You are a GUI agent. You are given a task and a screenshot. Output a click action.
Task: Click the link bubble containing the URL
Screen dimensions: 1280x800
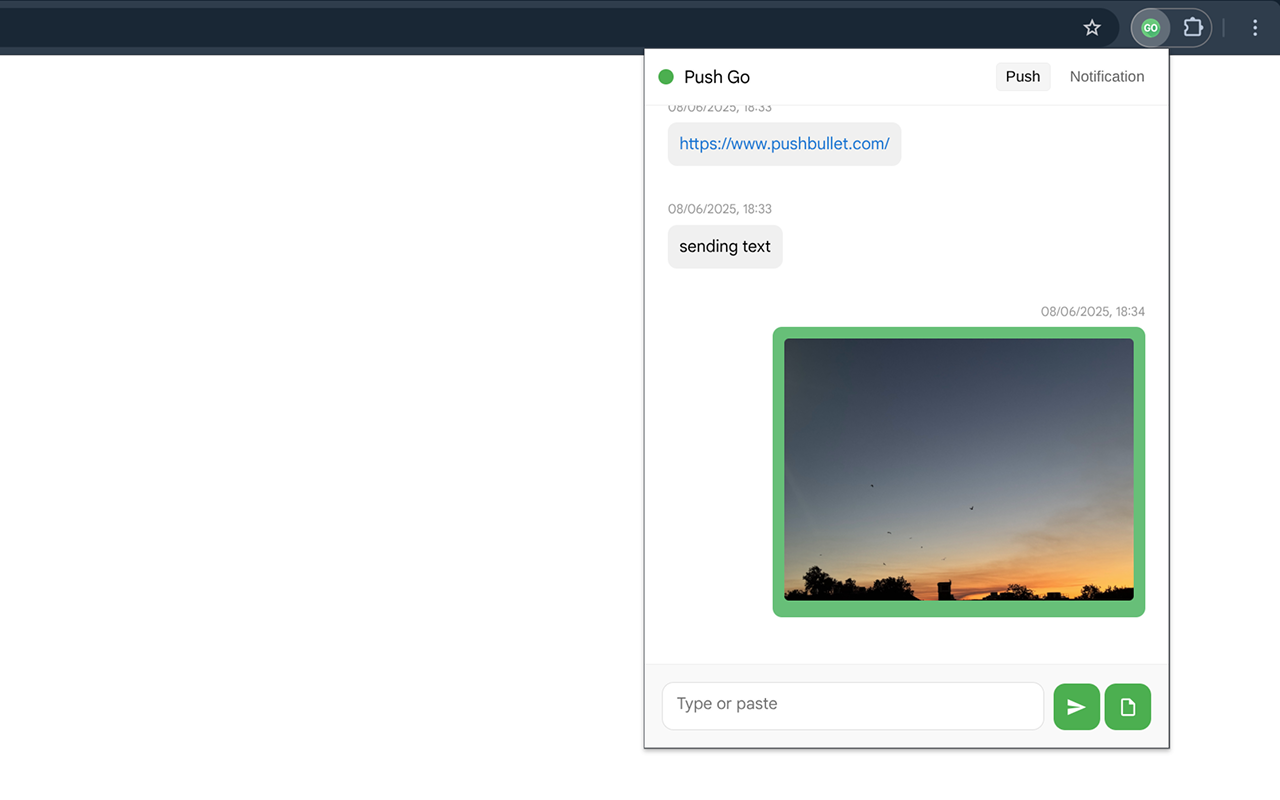(784, 143)
